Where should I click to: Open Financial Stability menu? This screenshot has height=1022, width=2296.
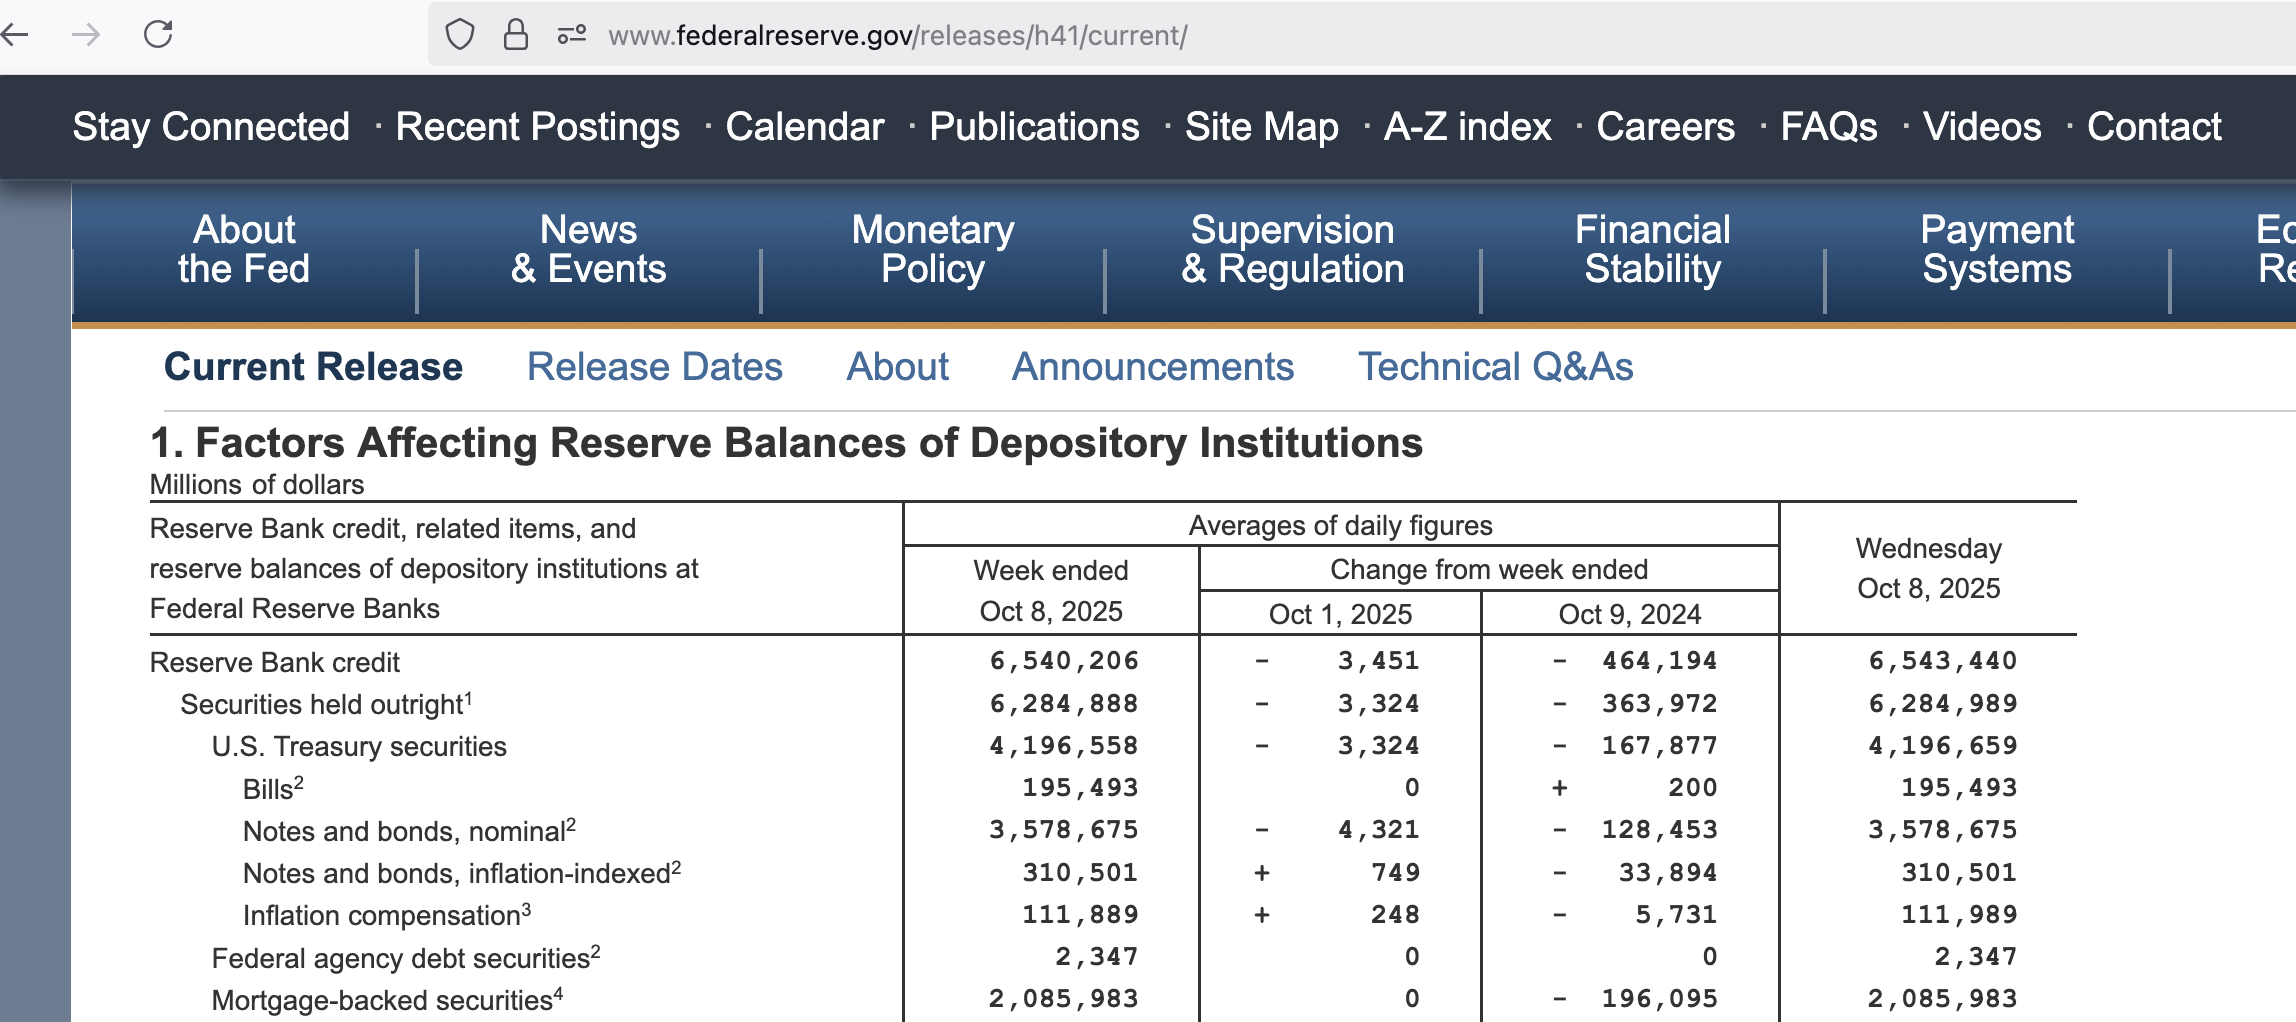[x=1653, y=250]
